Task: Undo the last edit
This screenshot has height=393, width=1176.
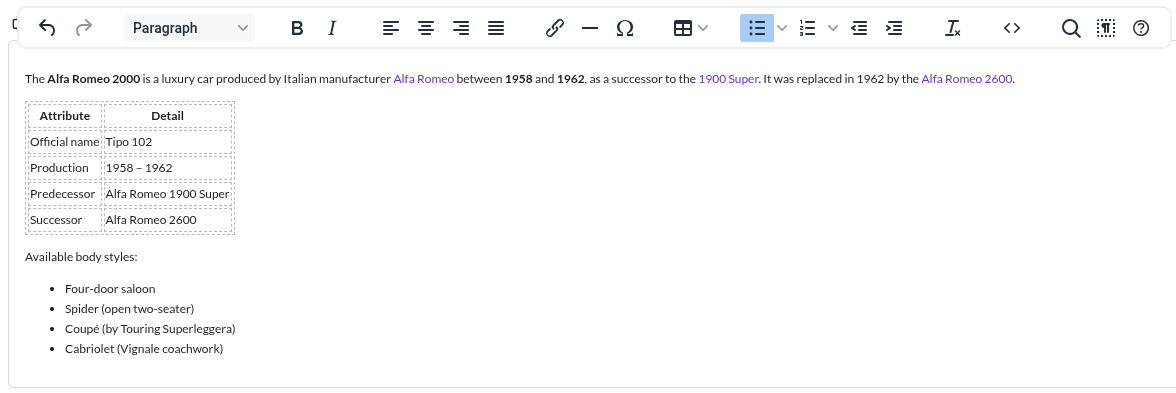Action: pos(46,28)
